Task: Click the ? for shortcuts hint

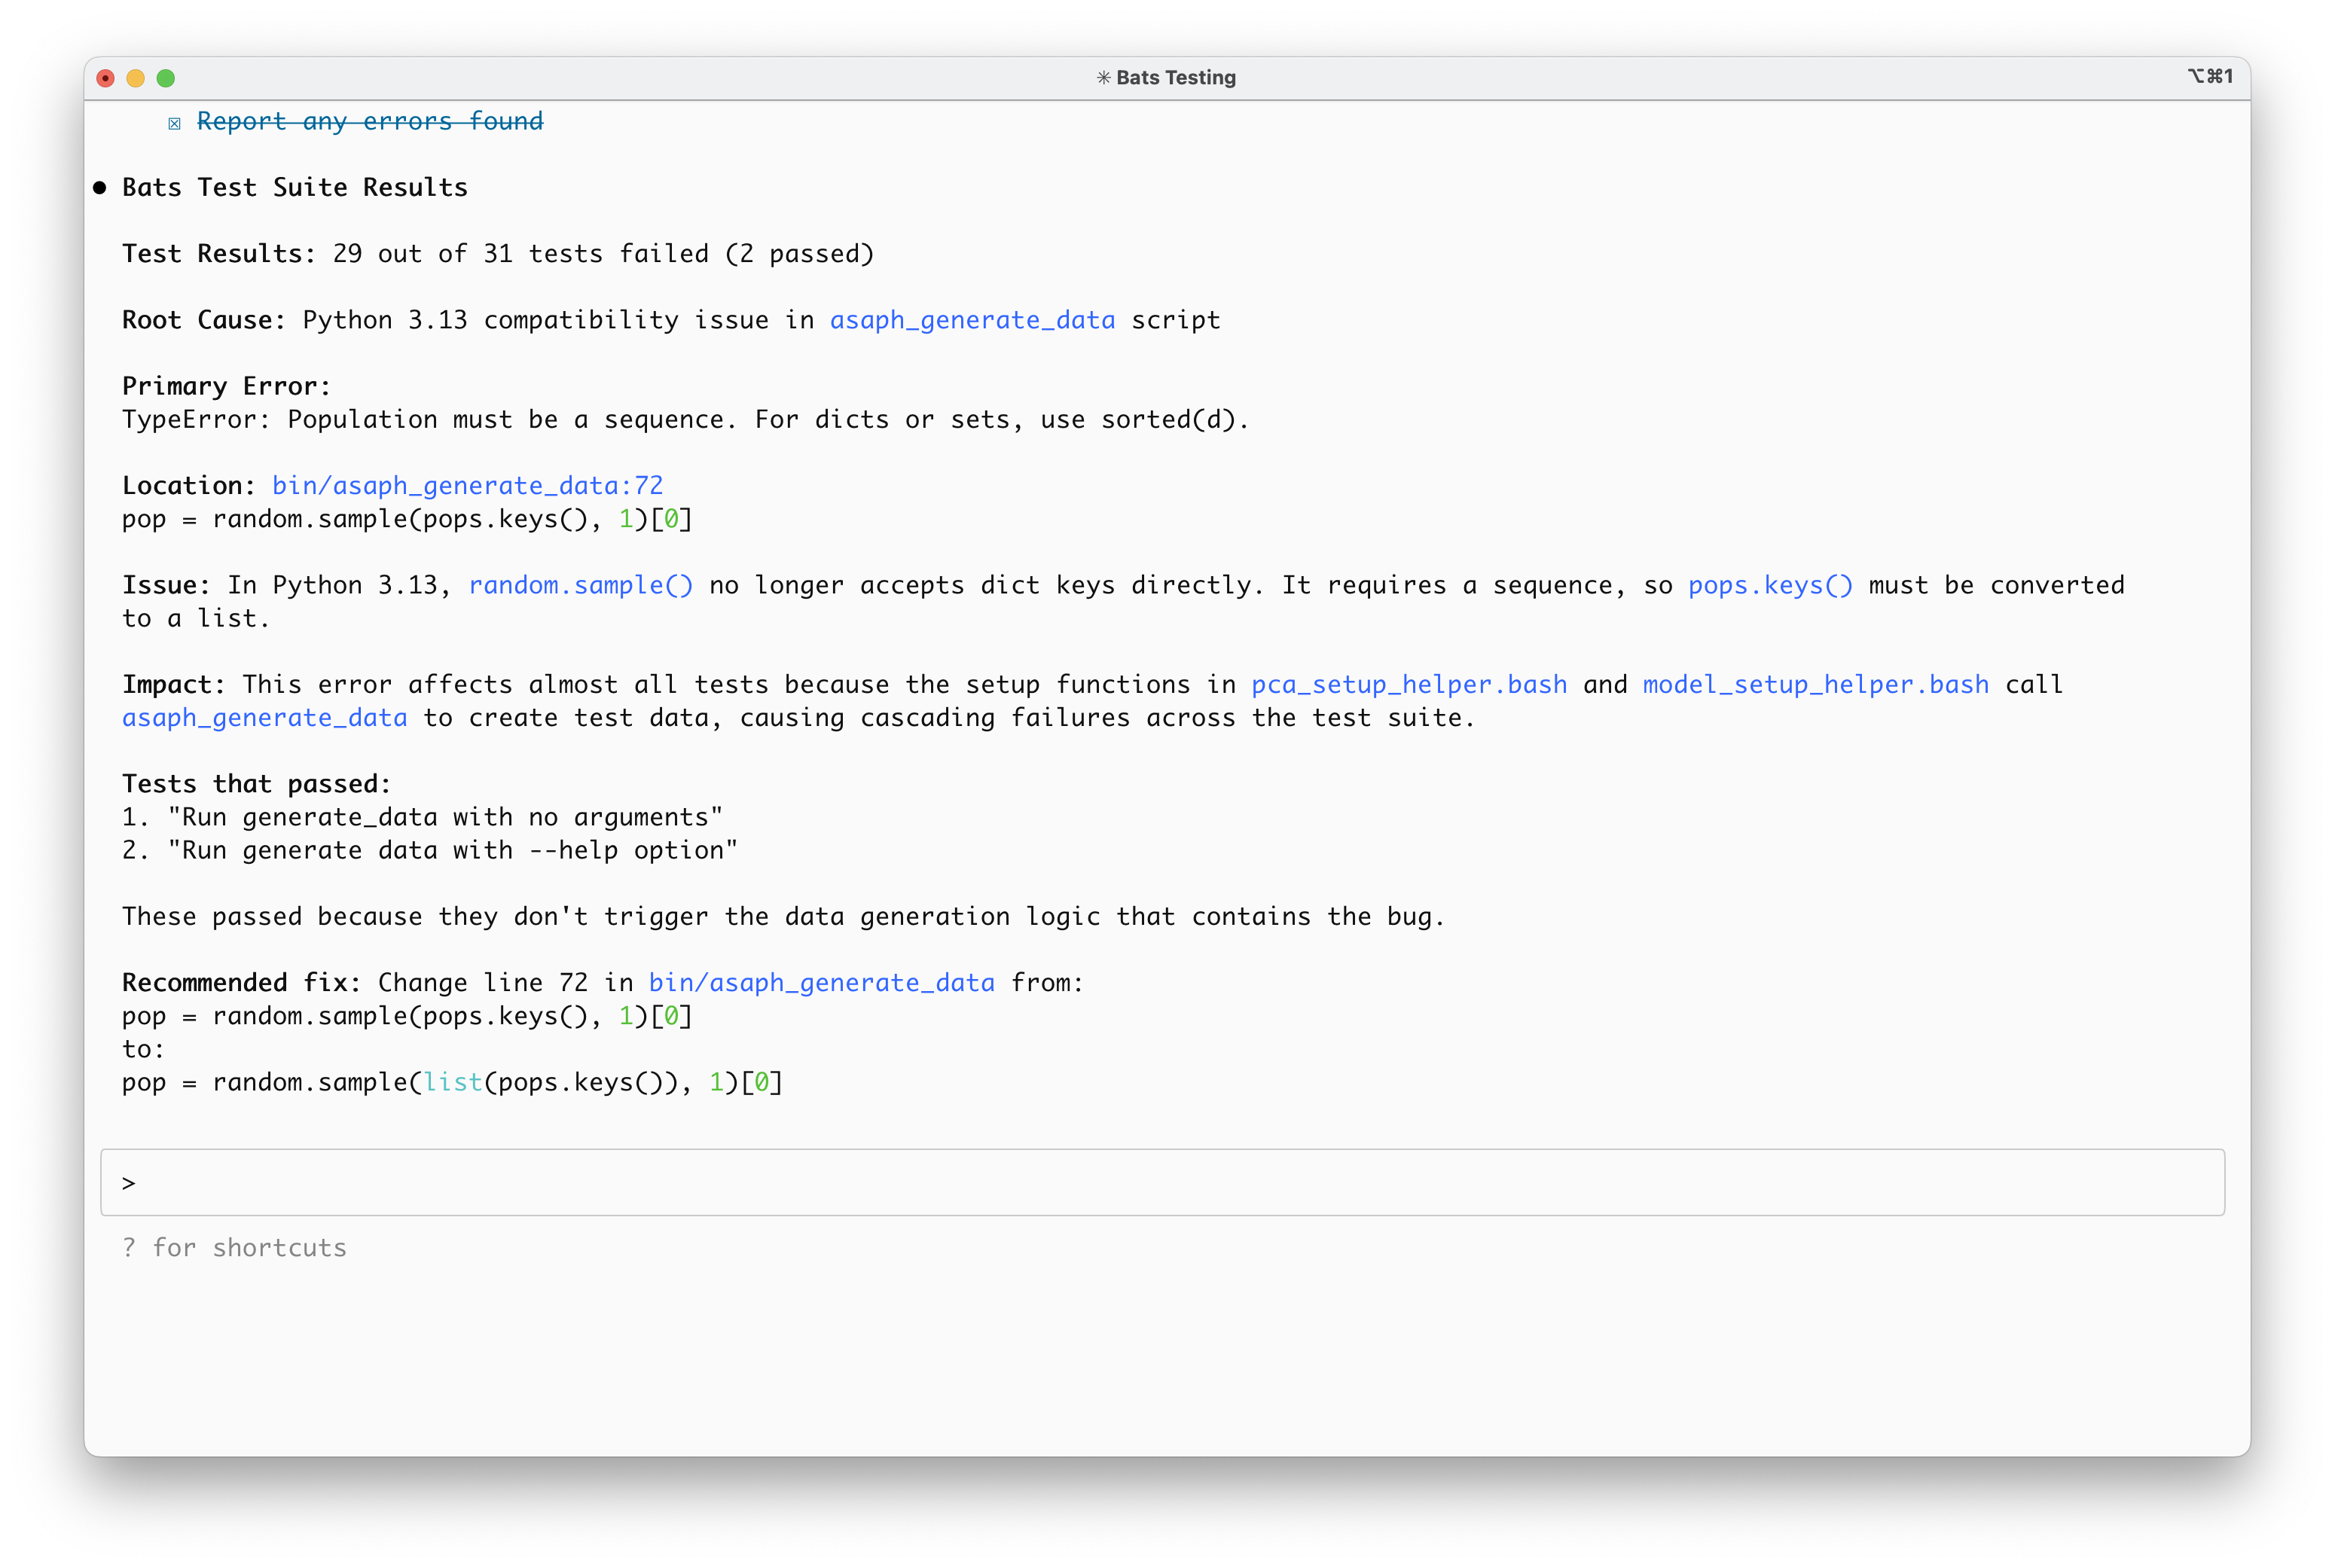Action: click(235, 1247)
